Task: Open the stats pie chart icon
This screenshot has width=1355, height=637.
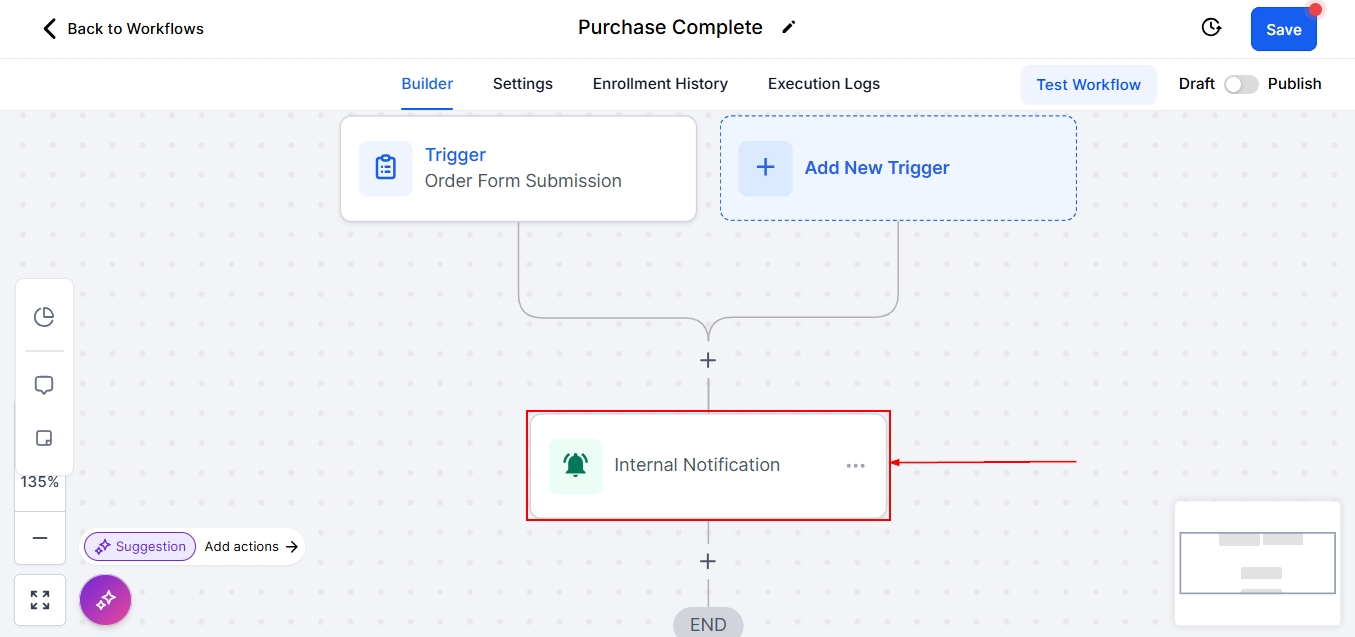Action: pos(44,317)
